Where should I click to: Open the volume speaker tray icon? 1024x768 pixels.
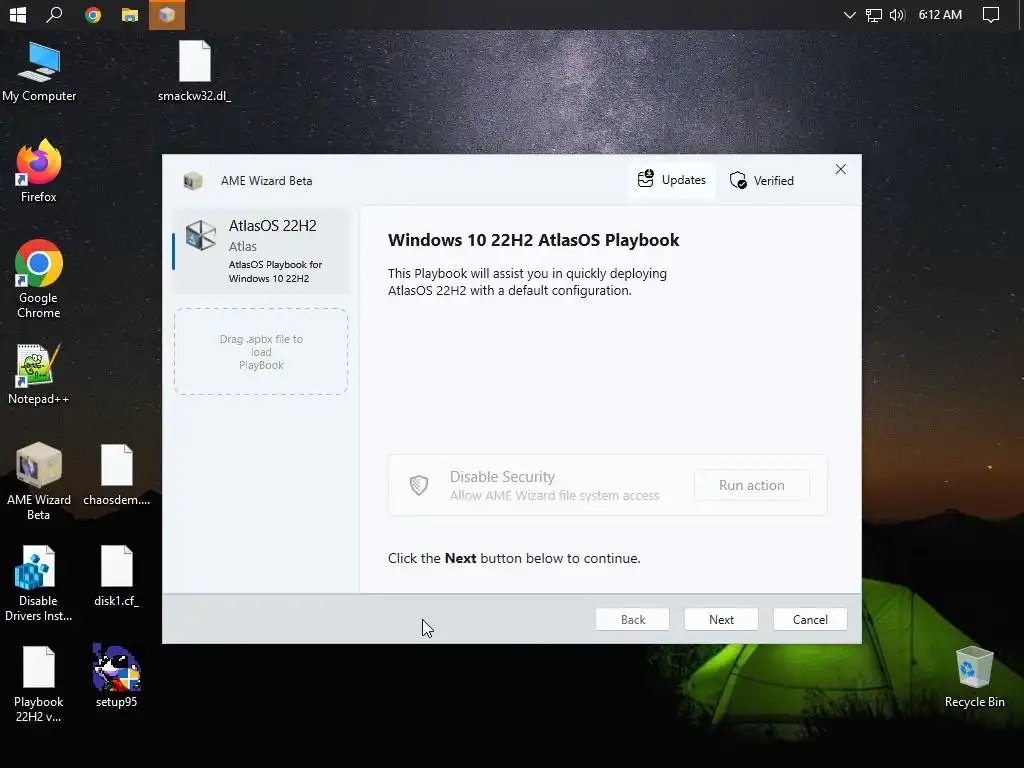click(x=897, y=14)
